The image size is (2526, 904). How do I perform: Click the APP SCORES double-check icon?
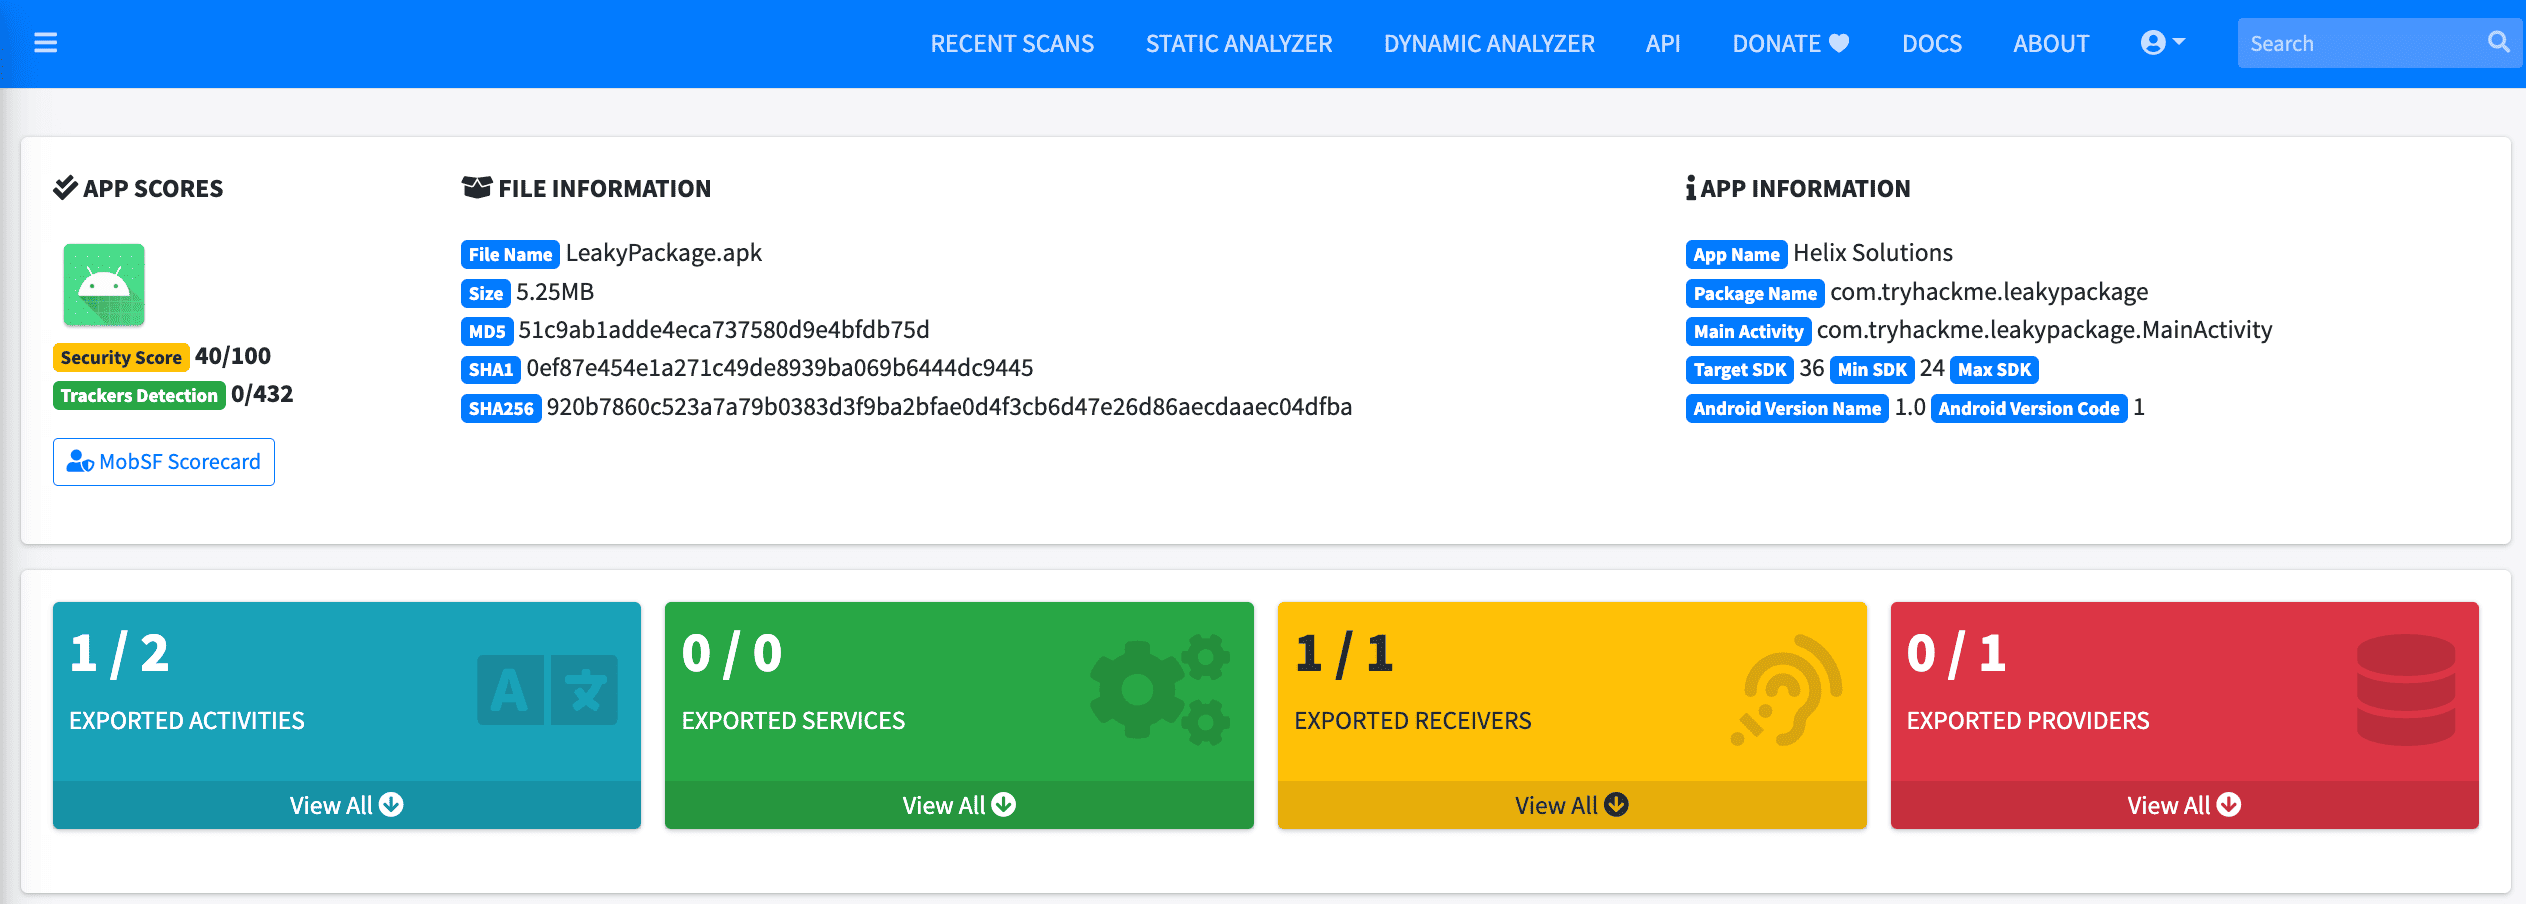[65, 187]
